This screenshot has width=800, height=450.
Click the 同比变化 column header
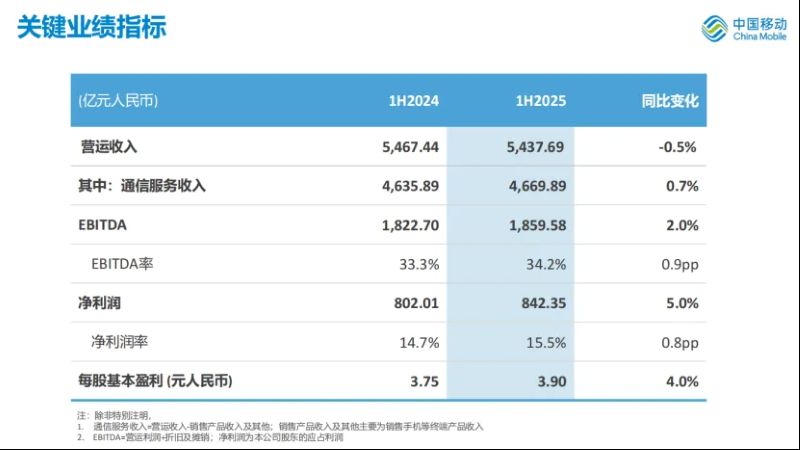(669, 101)
